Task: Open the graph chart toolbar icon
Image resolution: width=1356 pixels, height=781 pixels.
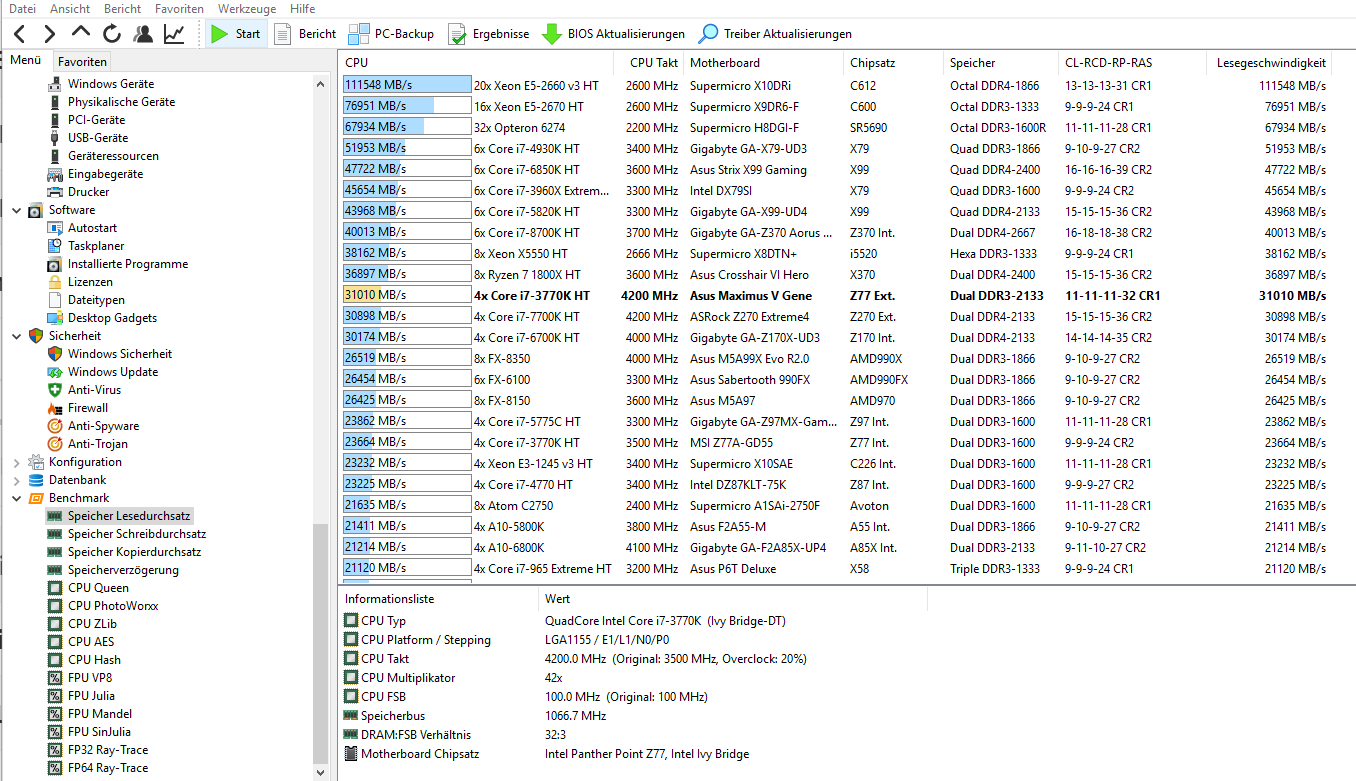Action: coord(174,34)
